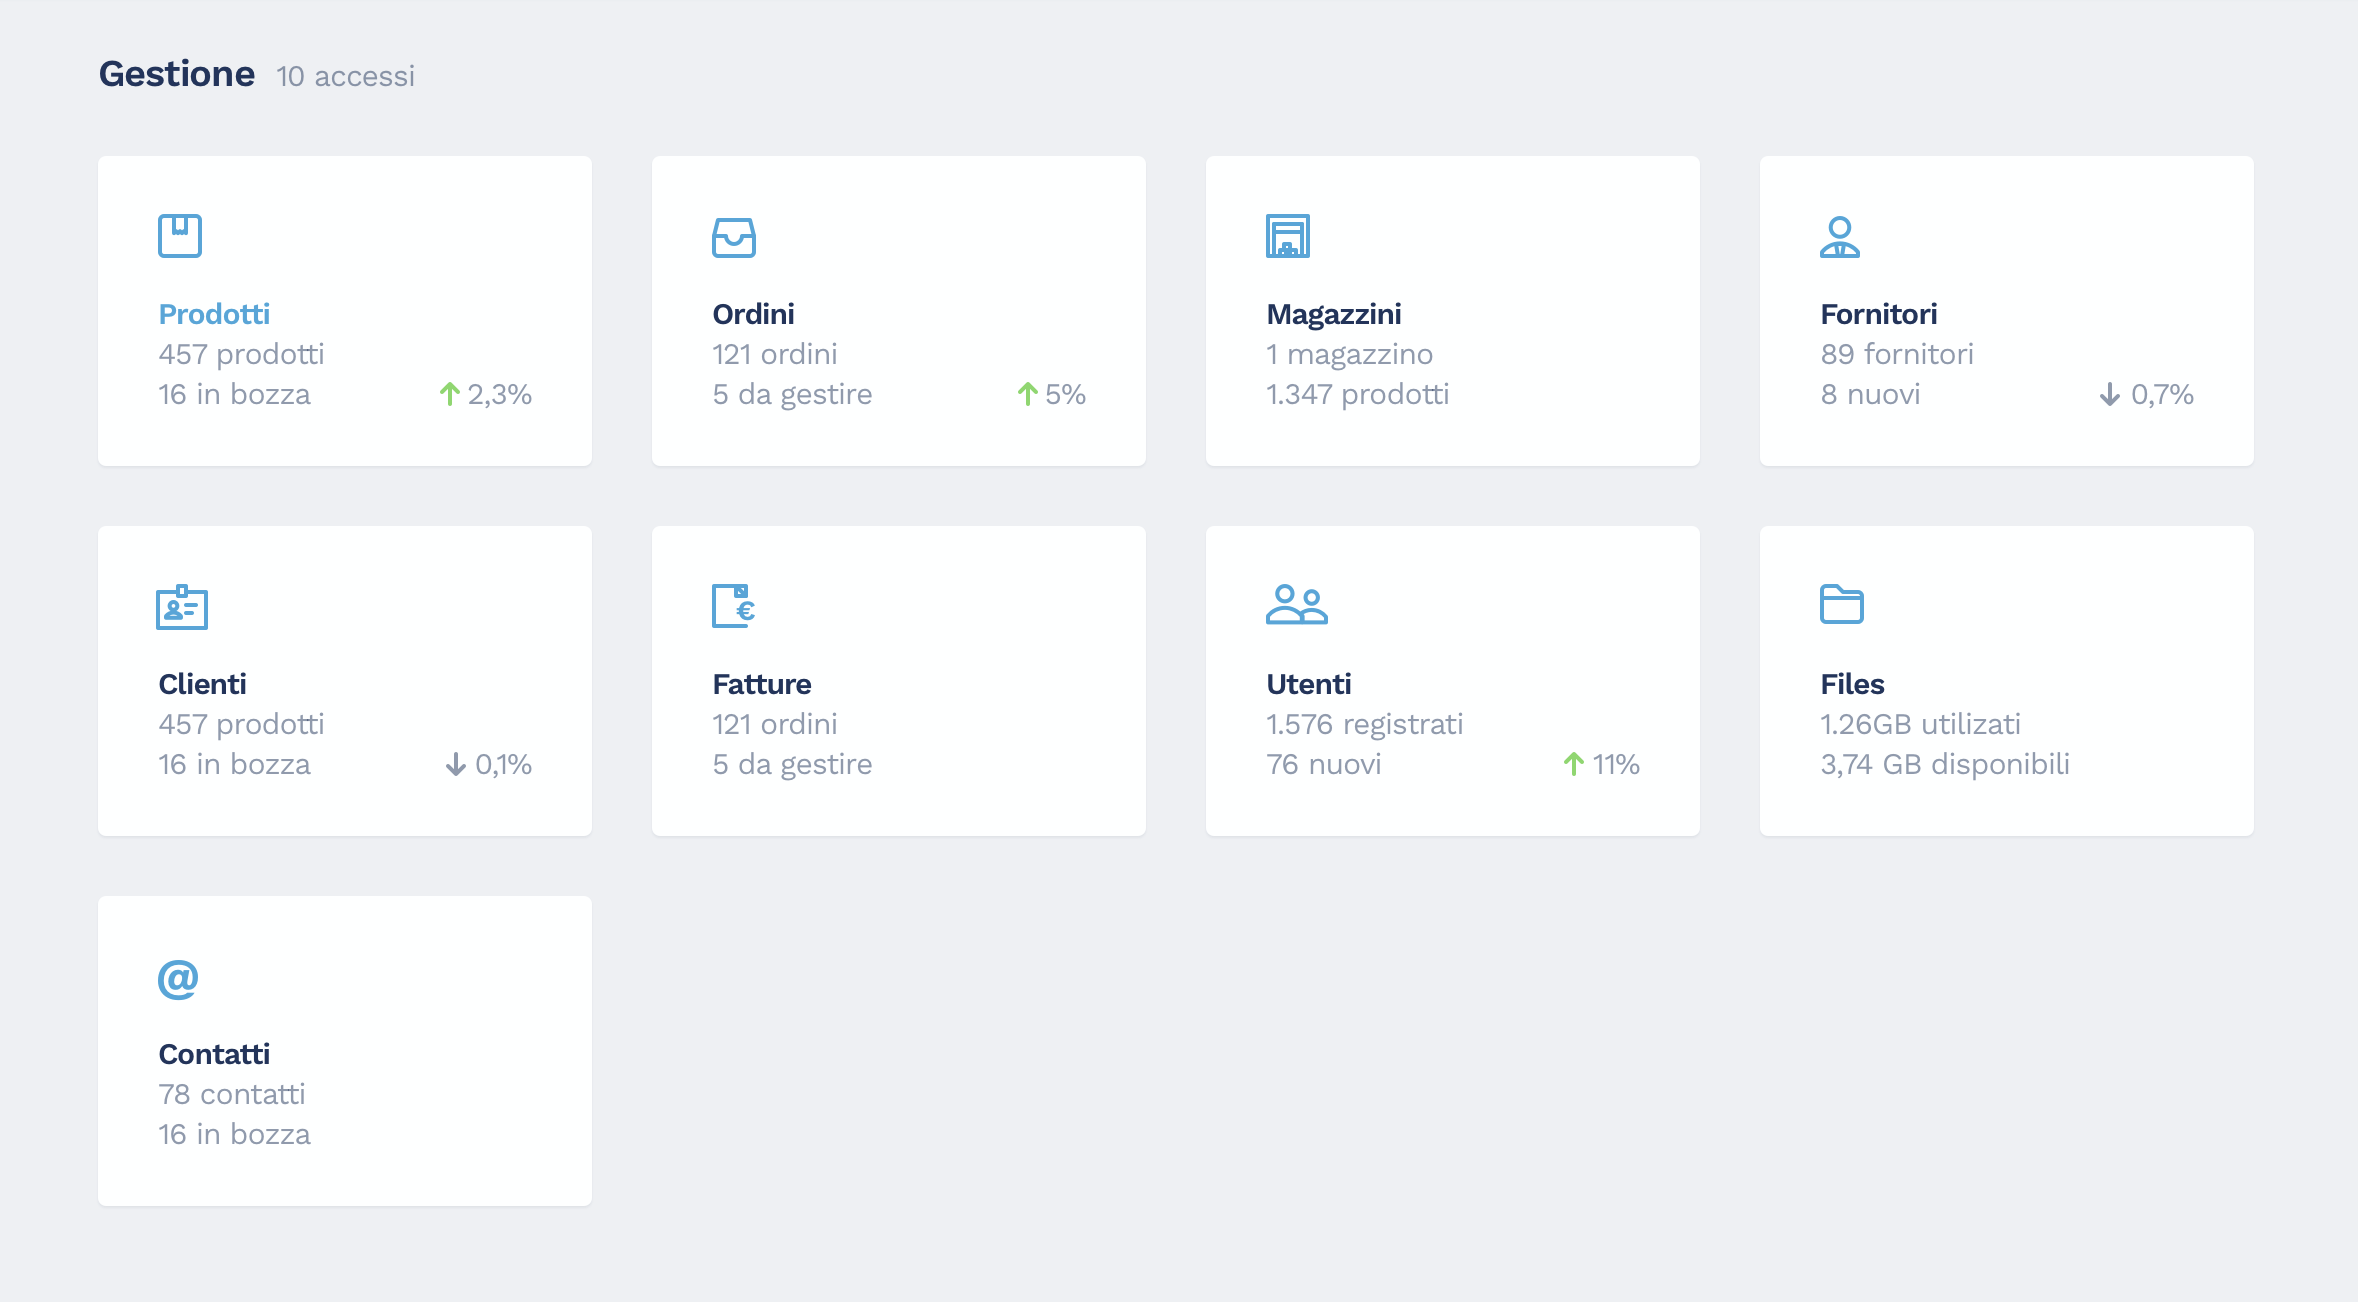The image size is (2358, 1302).
Task: Click the Magazzini warehouse icon
Action: point(1287,236)
